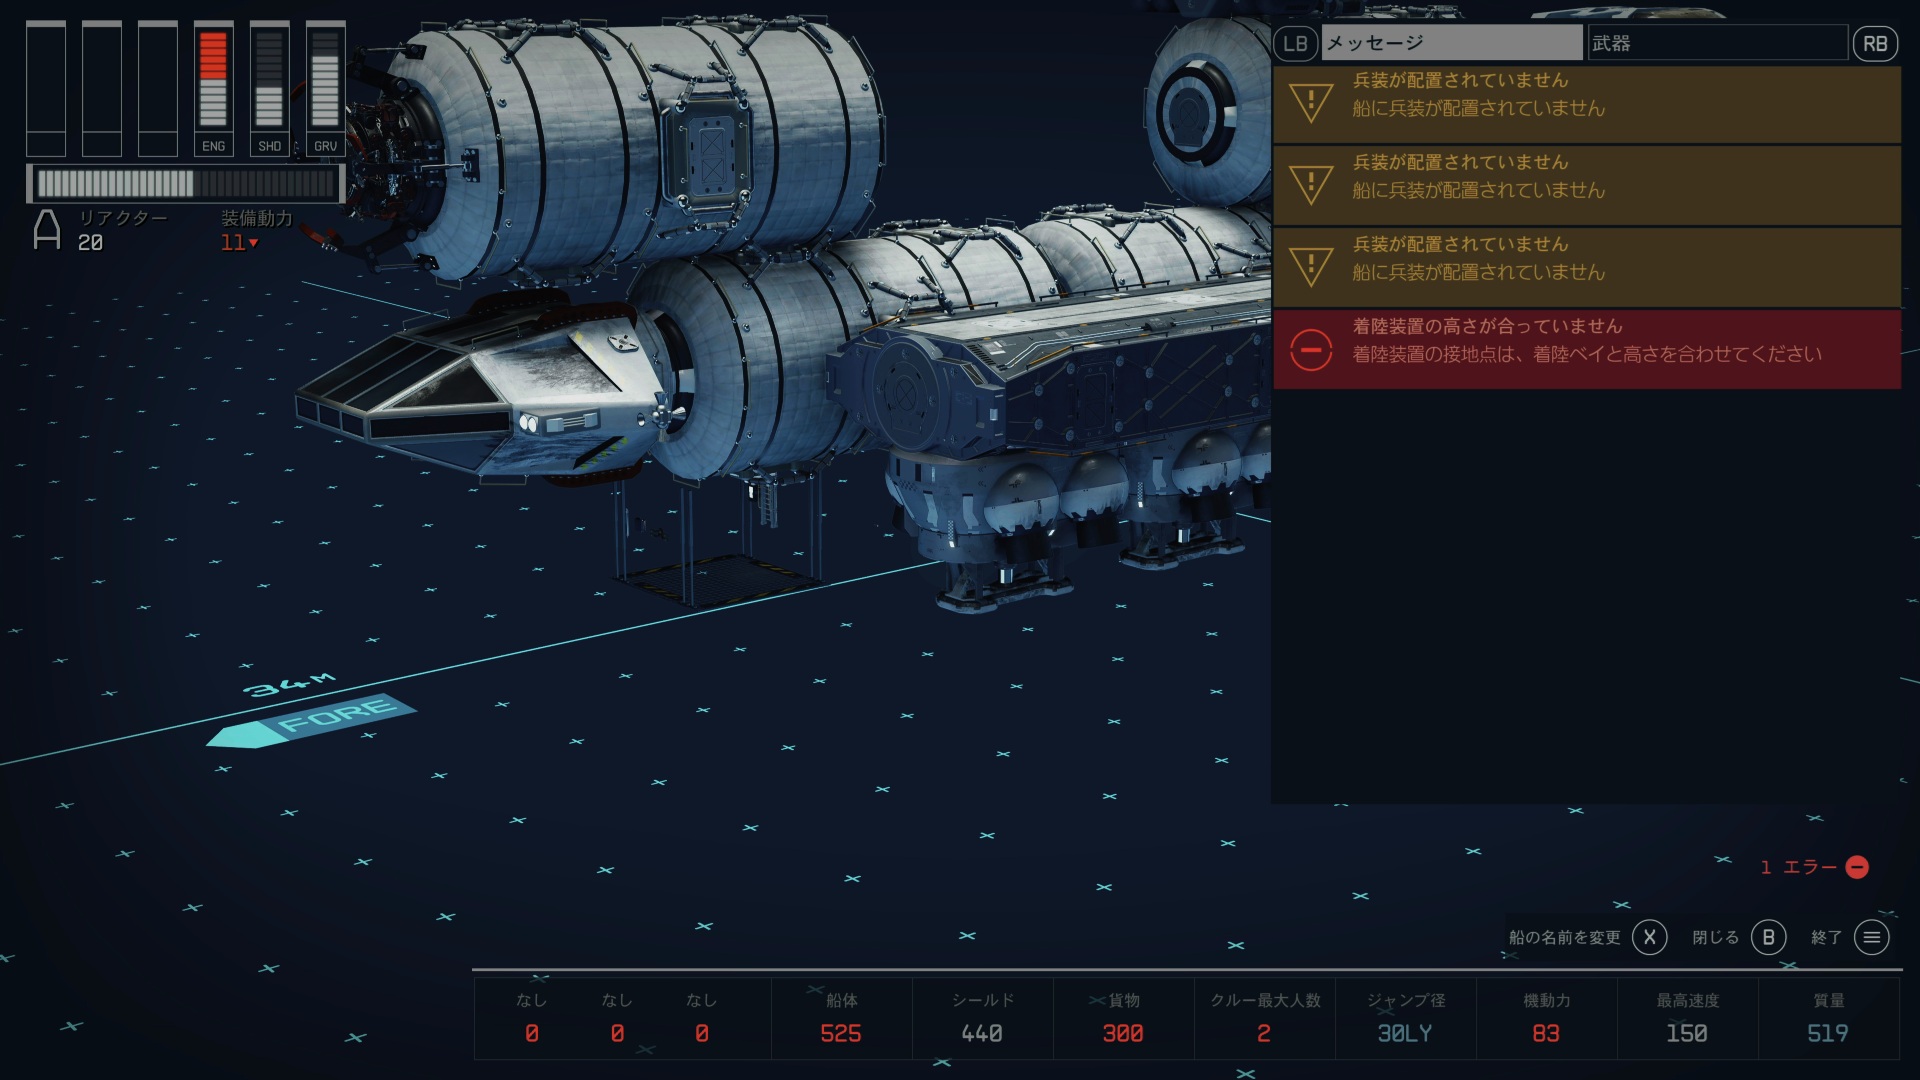
Task: Open the second 兵装が配置されていません warning
Action: (1587, 185)
